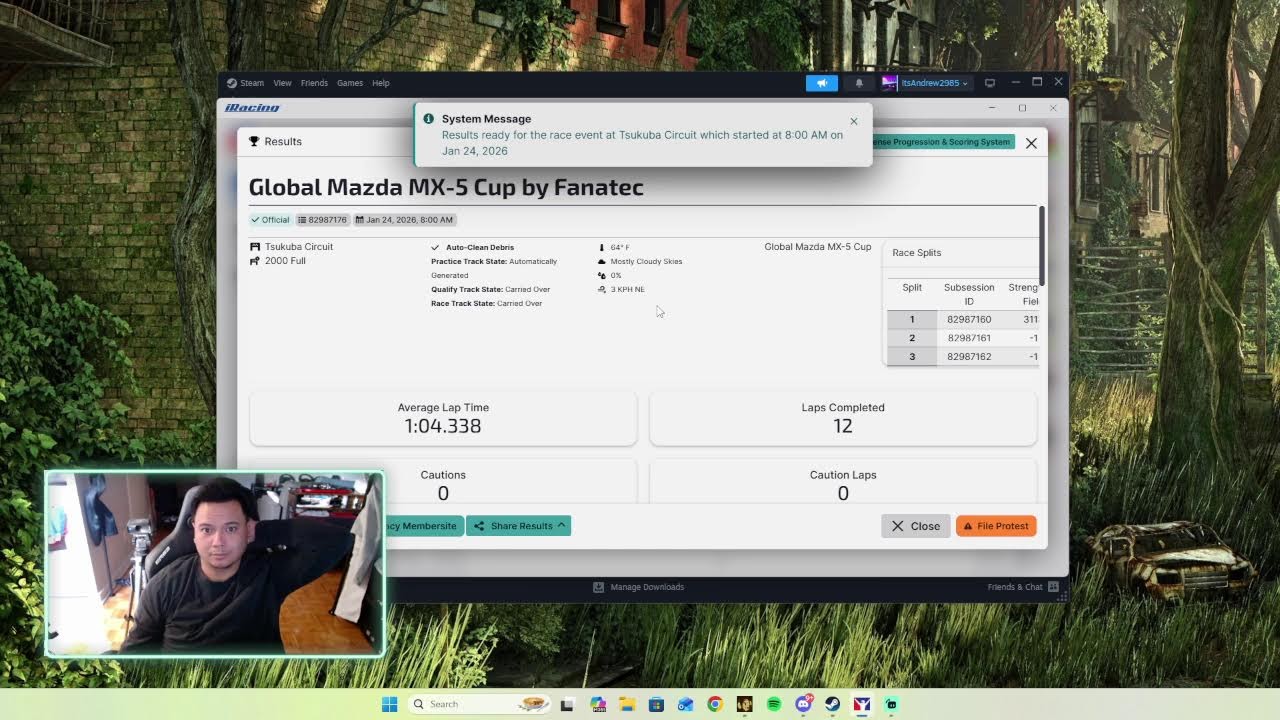
Task: Dismiss the System Message notification
Action: (x=854, y=121)
